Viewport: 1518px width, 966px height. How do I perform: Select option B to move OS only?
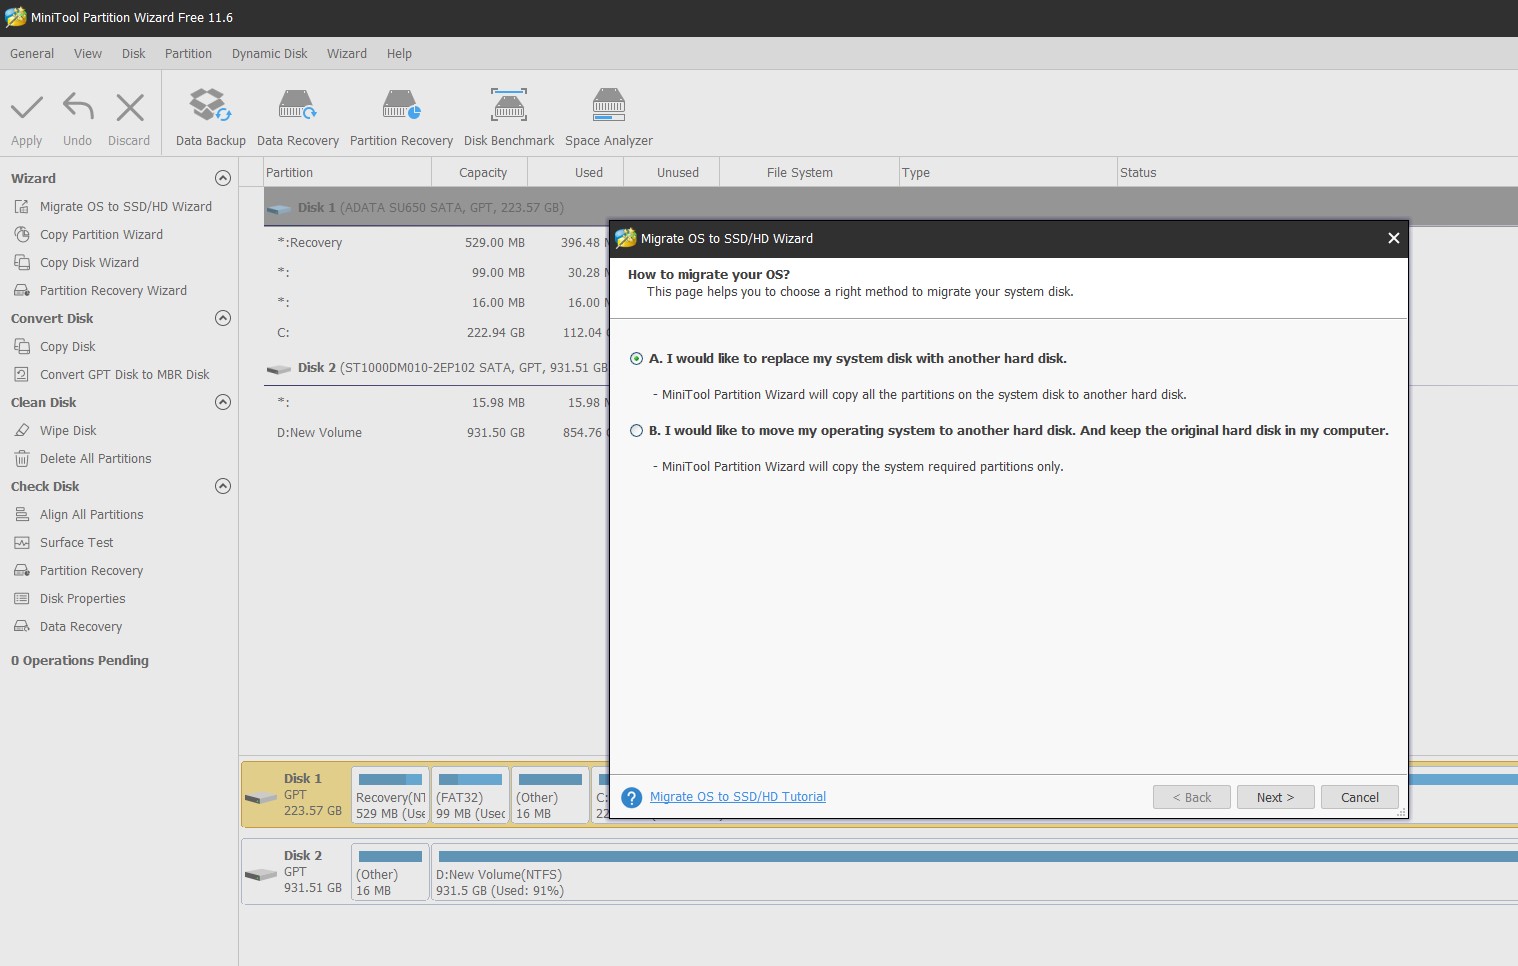pyautogui.click(x=636, y=430)
